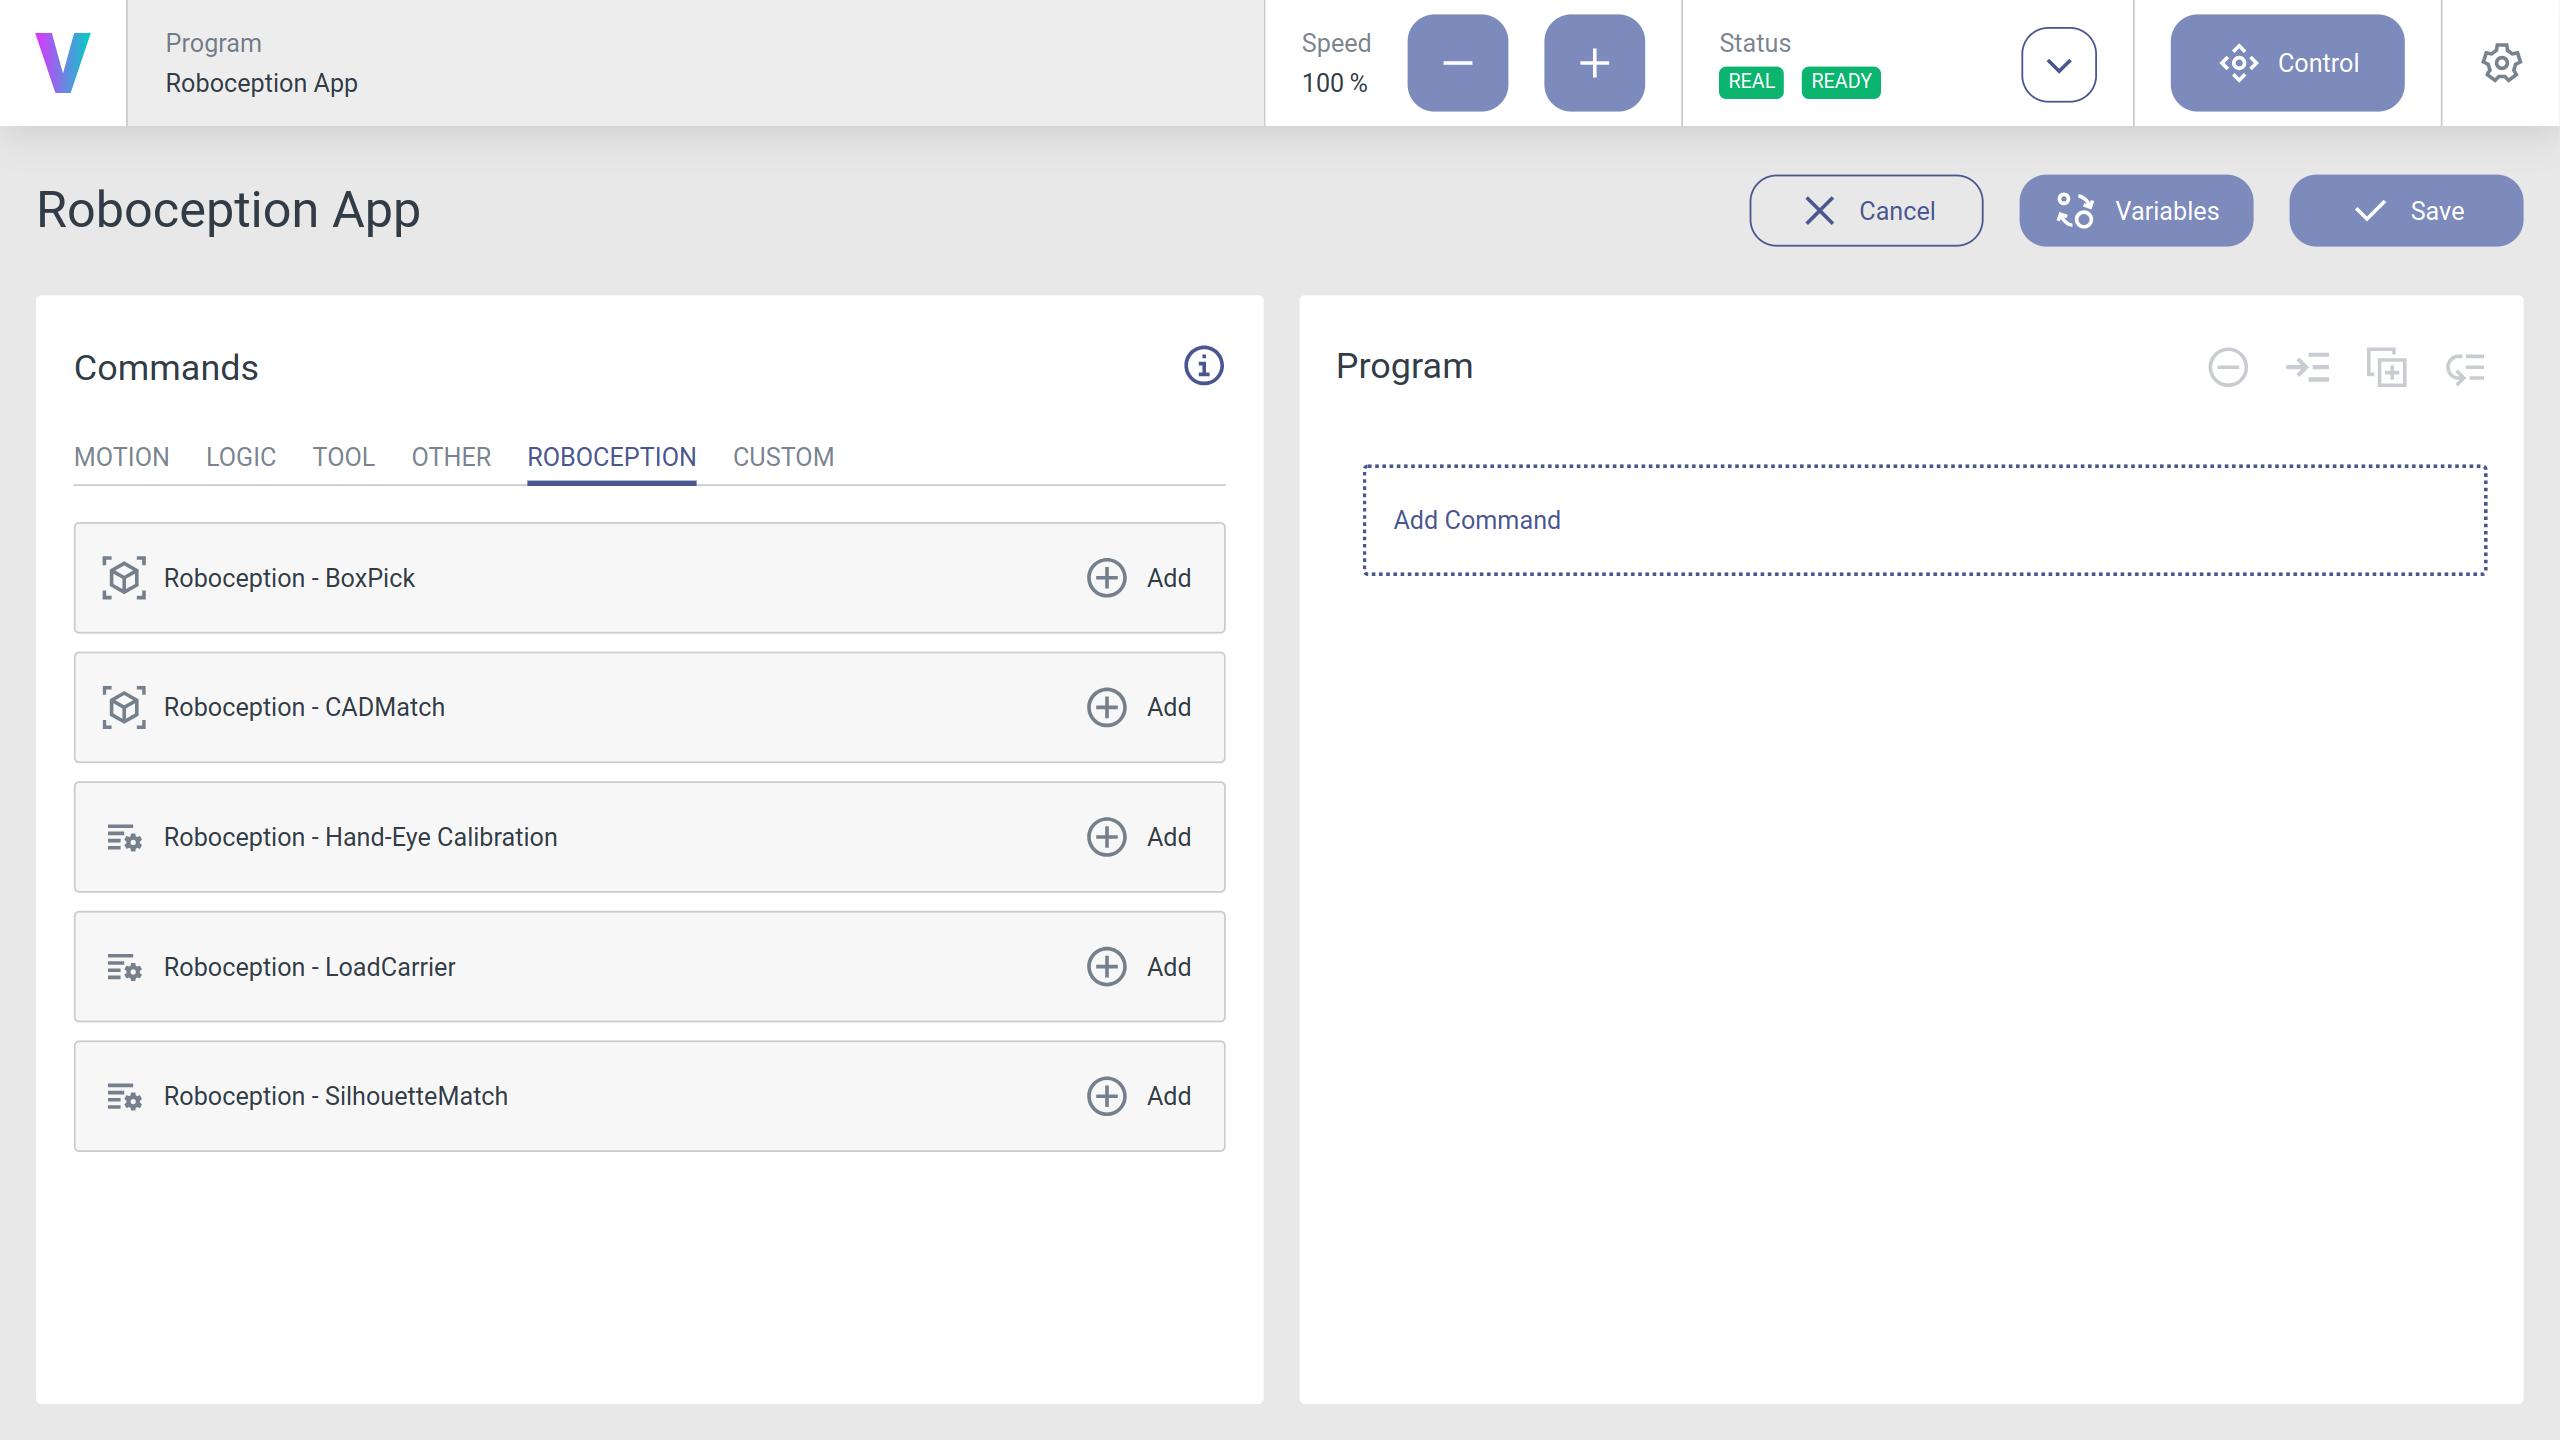Expand the Status dropdown chevron
The width and height of the screenshot is (2560, 1440).
2059,65
